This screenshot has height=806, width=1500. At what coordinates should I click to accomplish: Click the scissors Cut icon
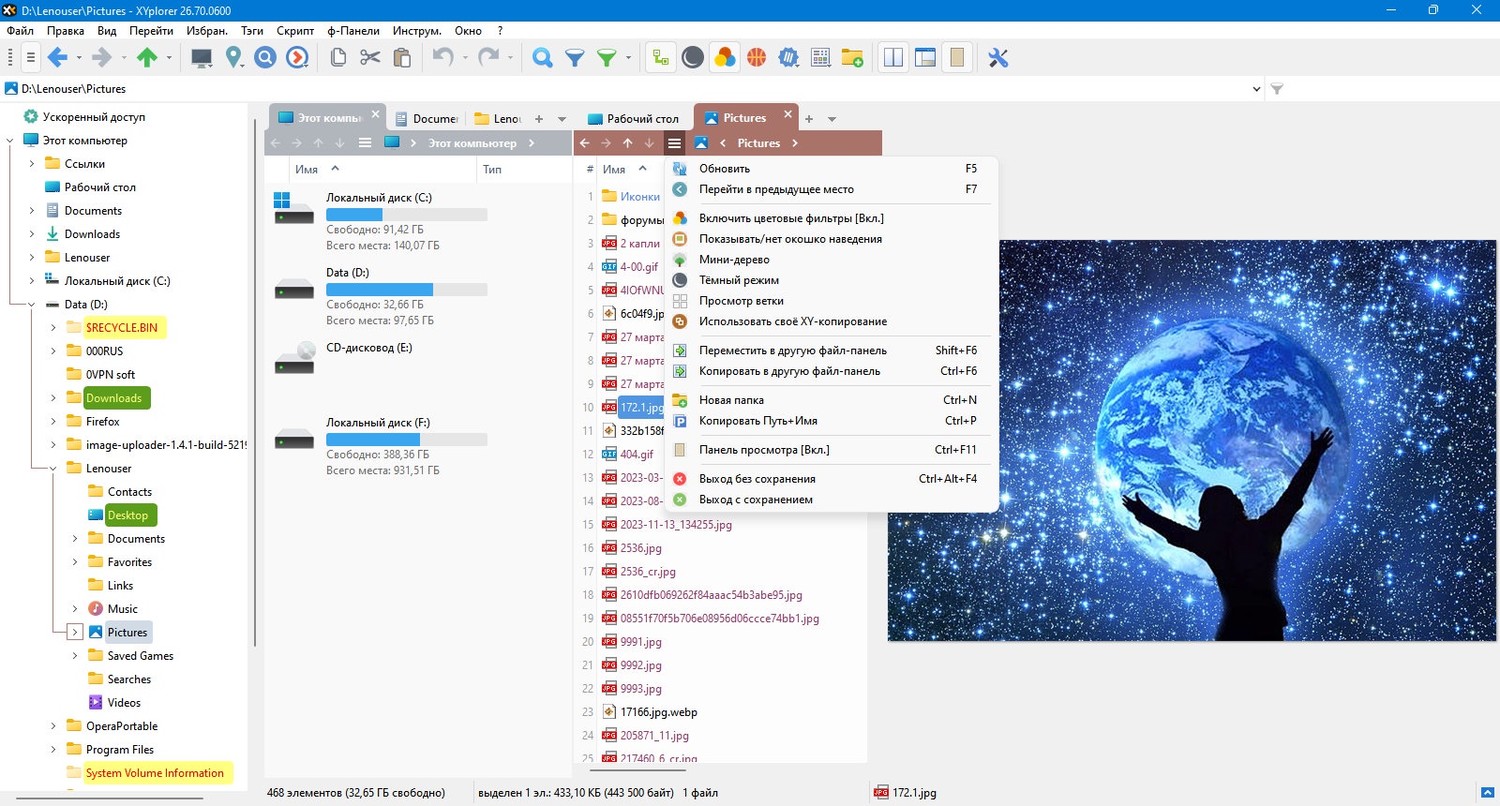click(x=370, y=58)
